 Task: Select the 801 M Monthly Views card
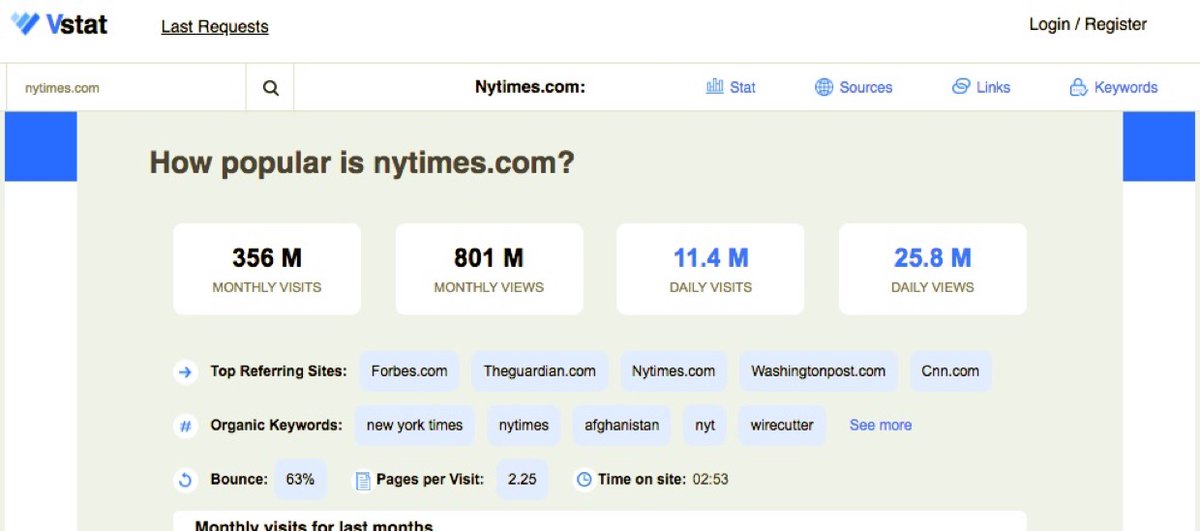pos(489,269)
